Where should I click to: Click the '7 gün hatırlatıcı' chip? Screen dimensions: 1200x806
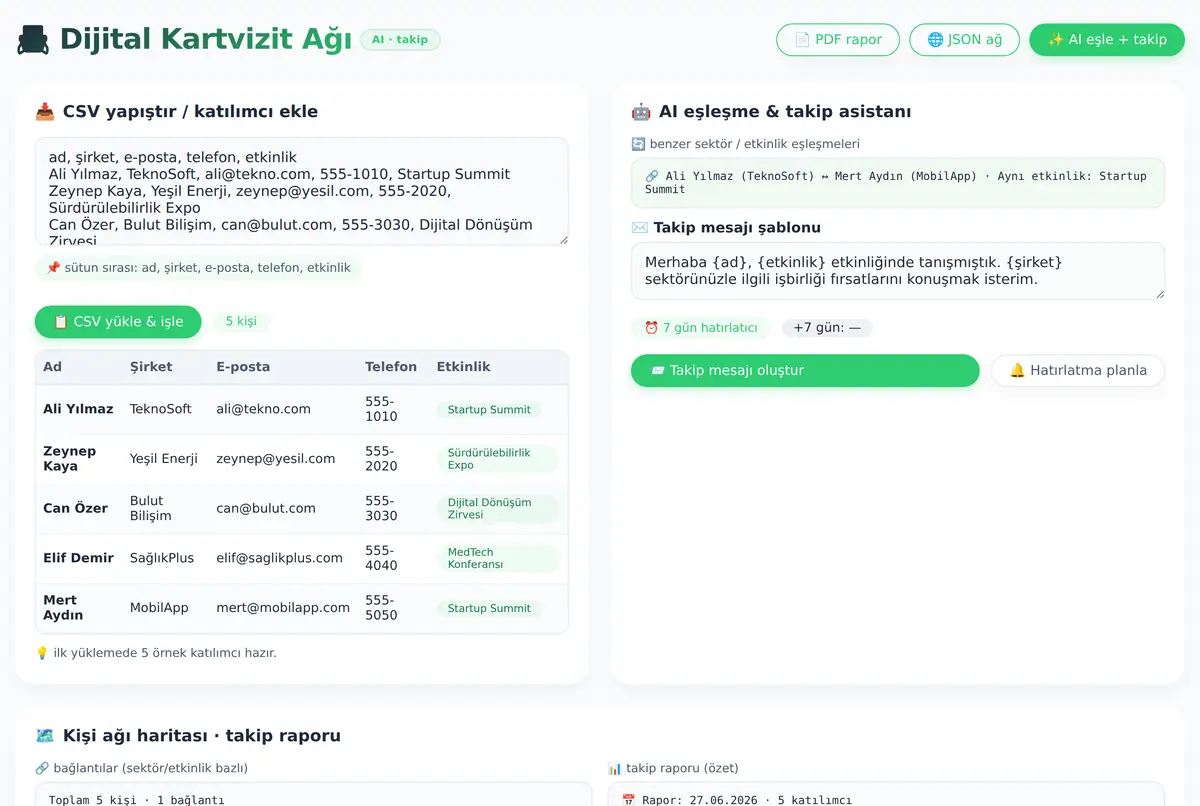click(x=701, y=328)
